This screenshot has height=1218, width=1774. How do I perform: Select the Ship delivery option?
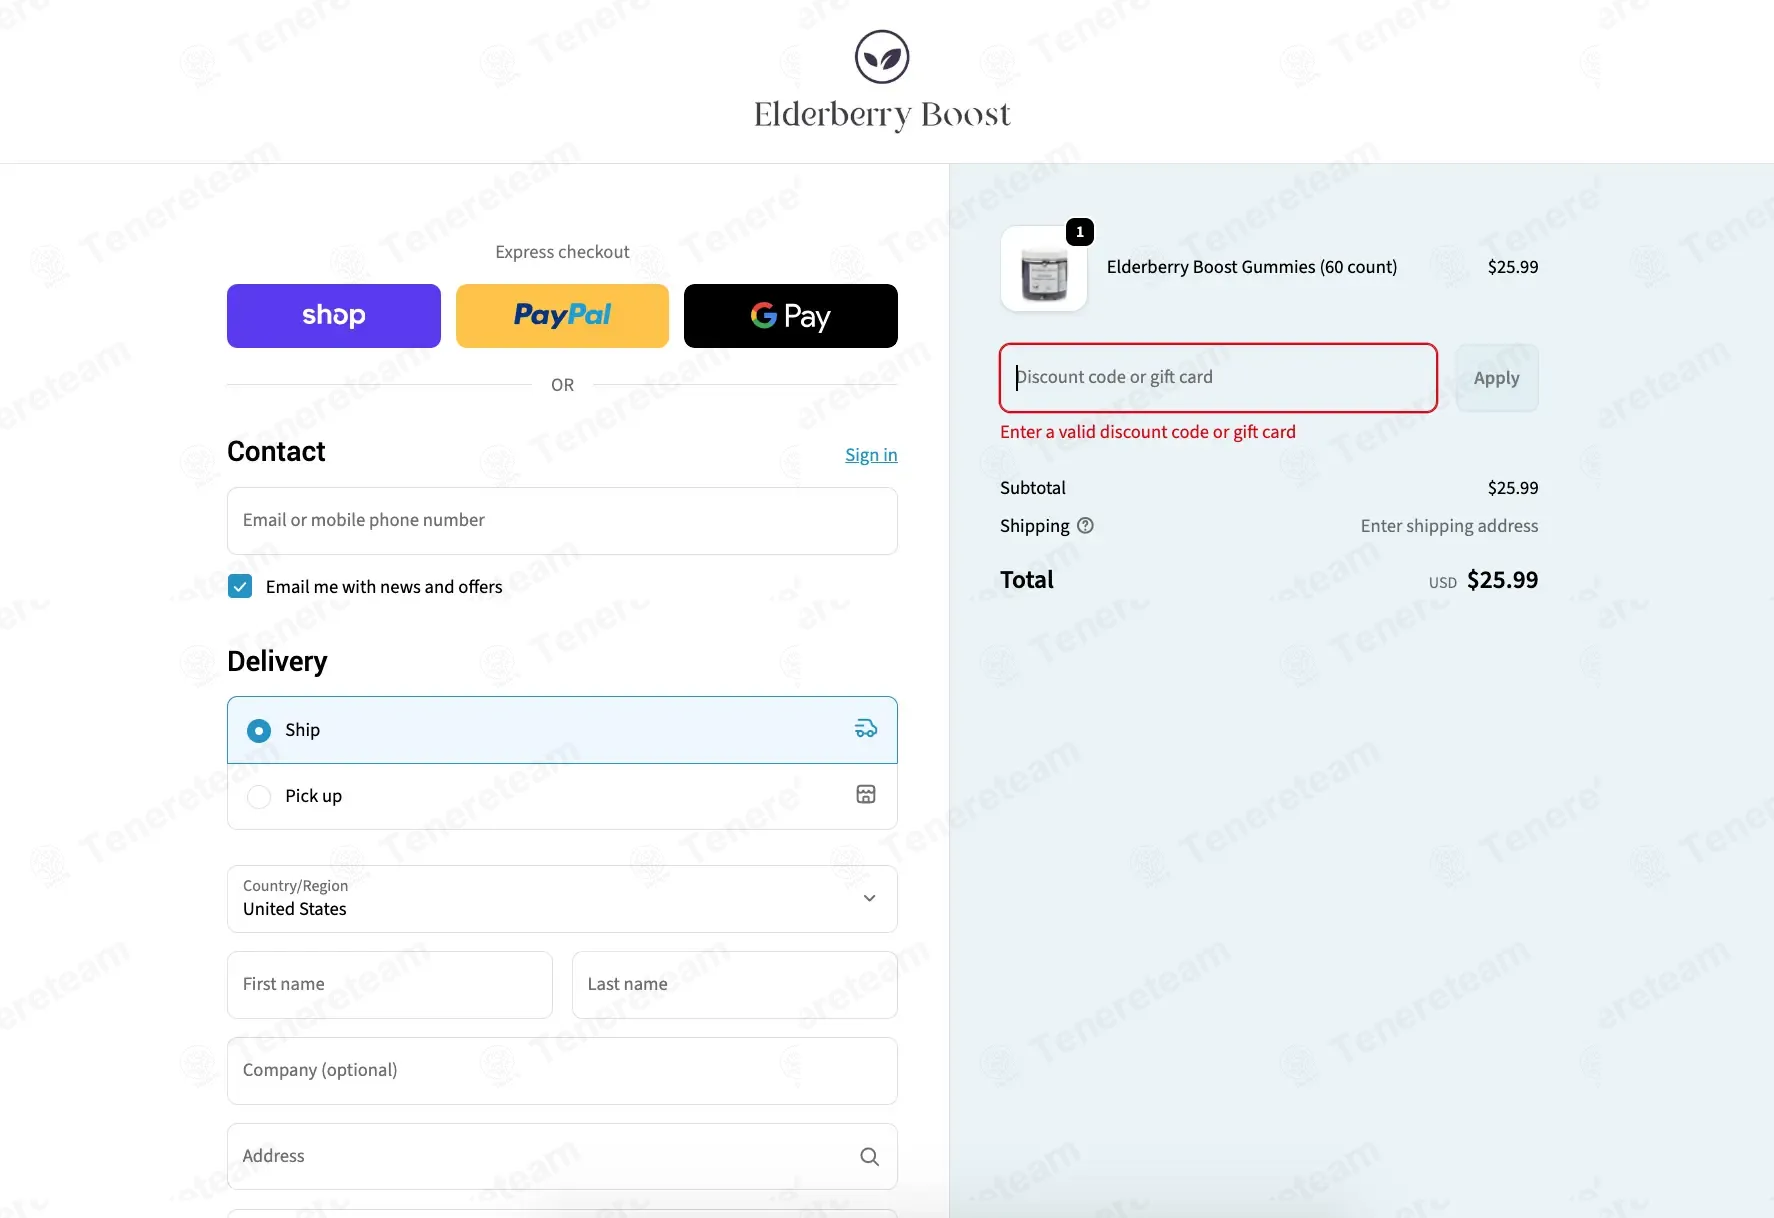[562, 730]
